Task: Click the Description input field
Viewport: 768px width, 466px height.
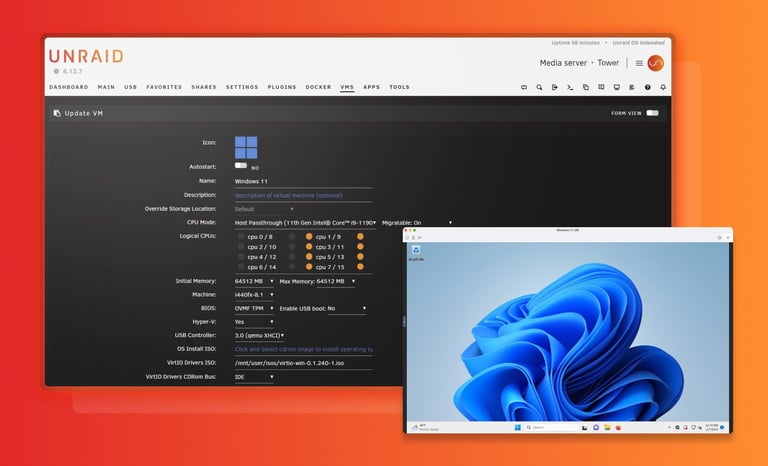Action: point(303,196)
